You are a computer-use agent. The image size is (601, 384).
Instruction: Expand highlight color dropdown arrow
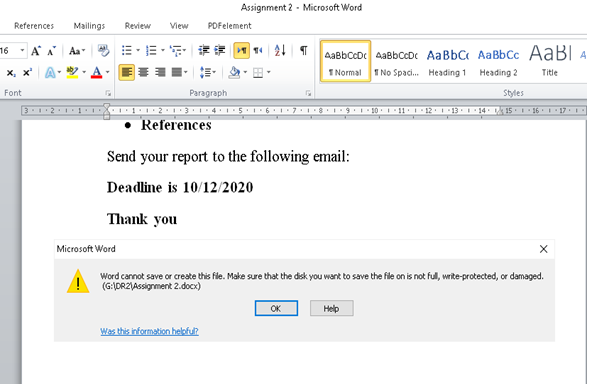pyautogui.click(x=84, y=72)
